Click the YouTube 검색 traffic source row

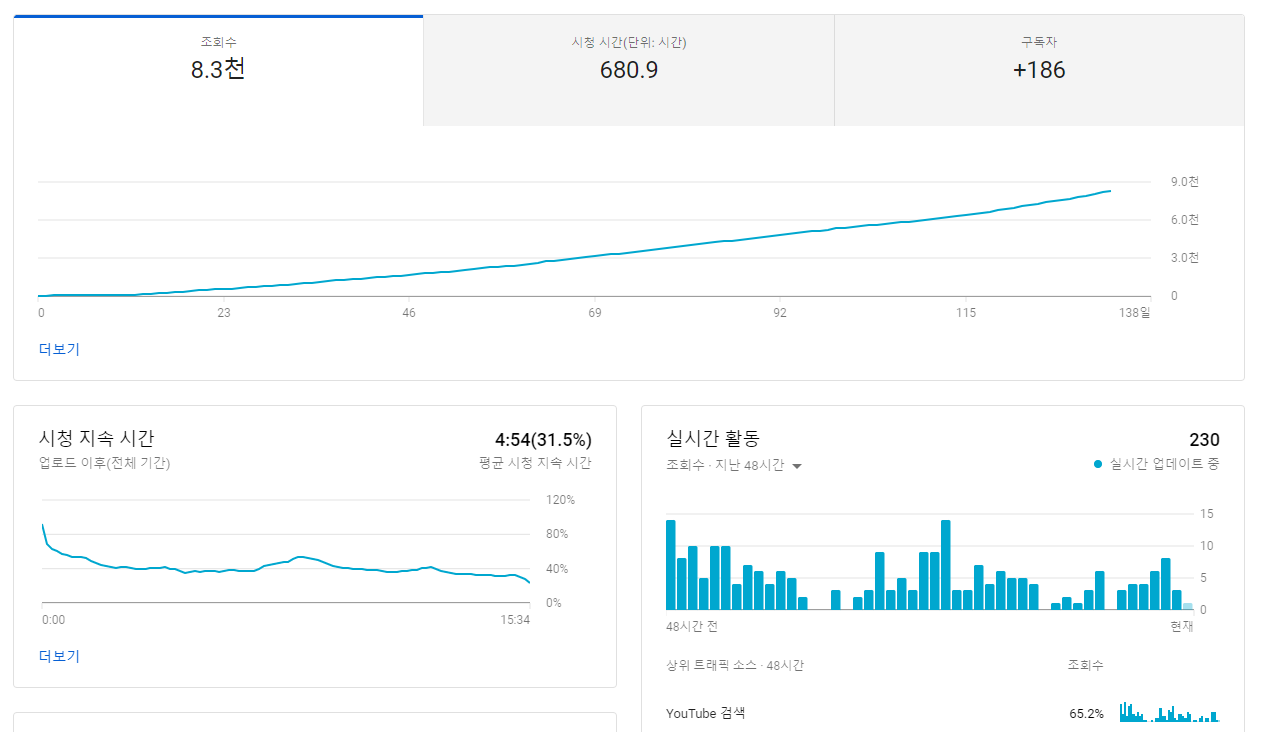[x=942, y=713]
